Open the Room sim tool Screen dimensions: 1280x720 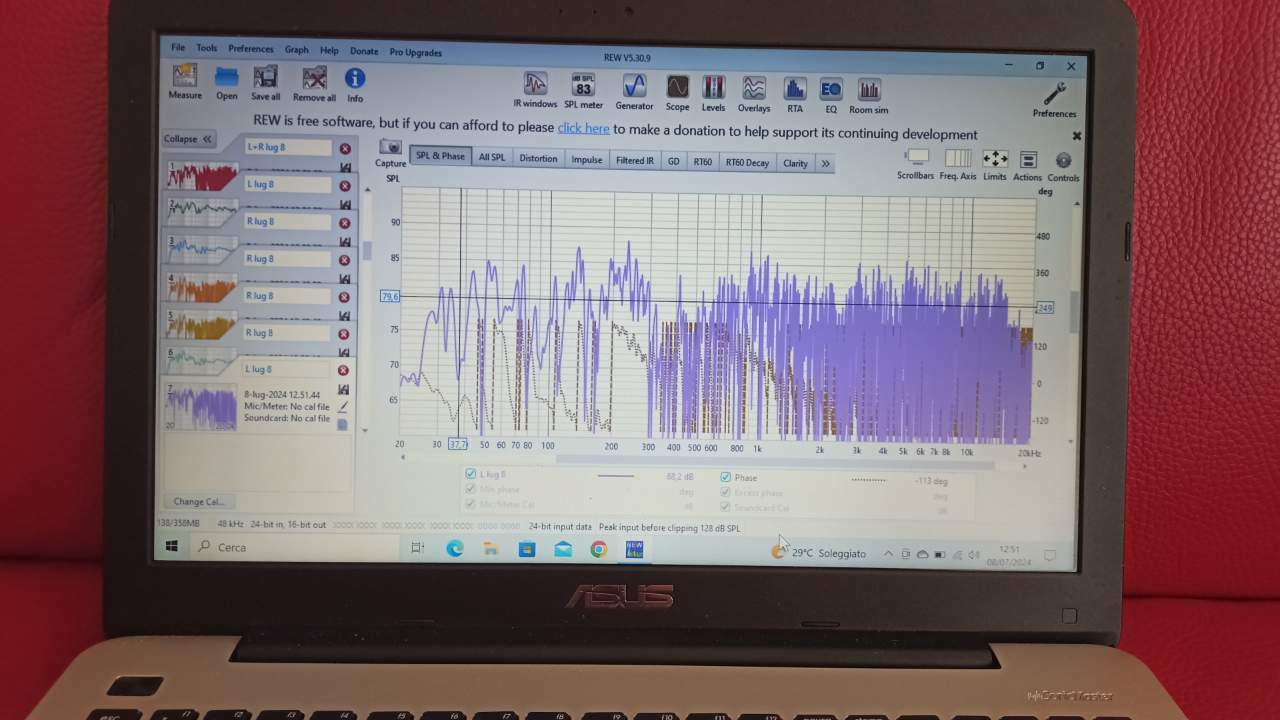click(x=869, y=96)
